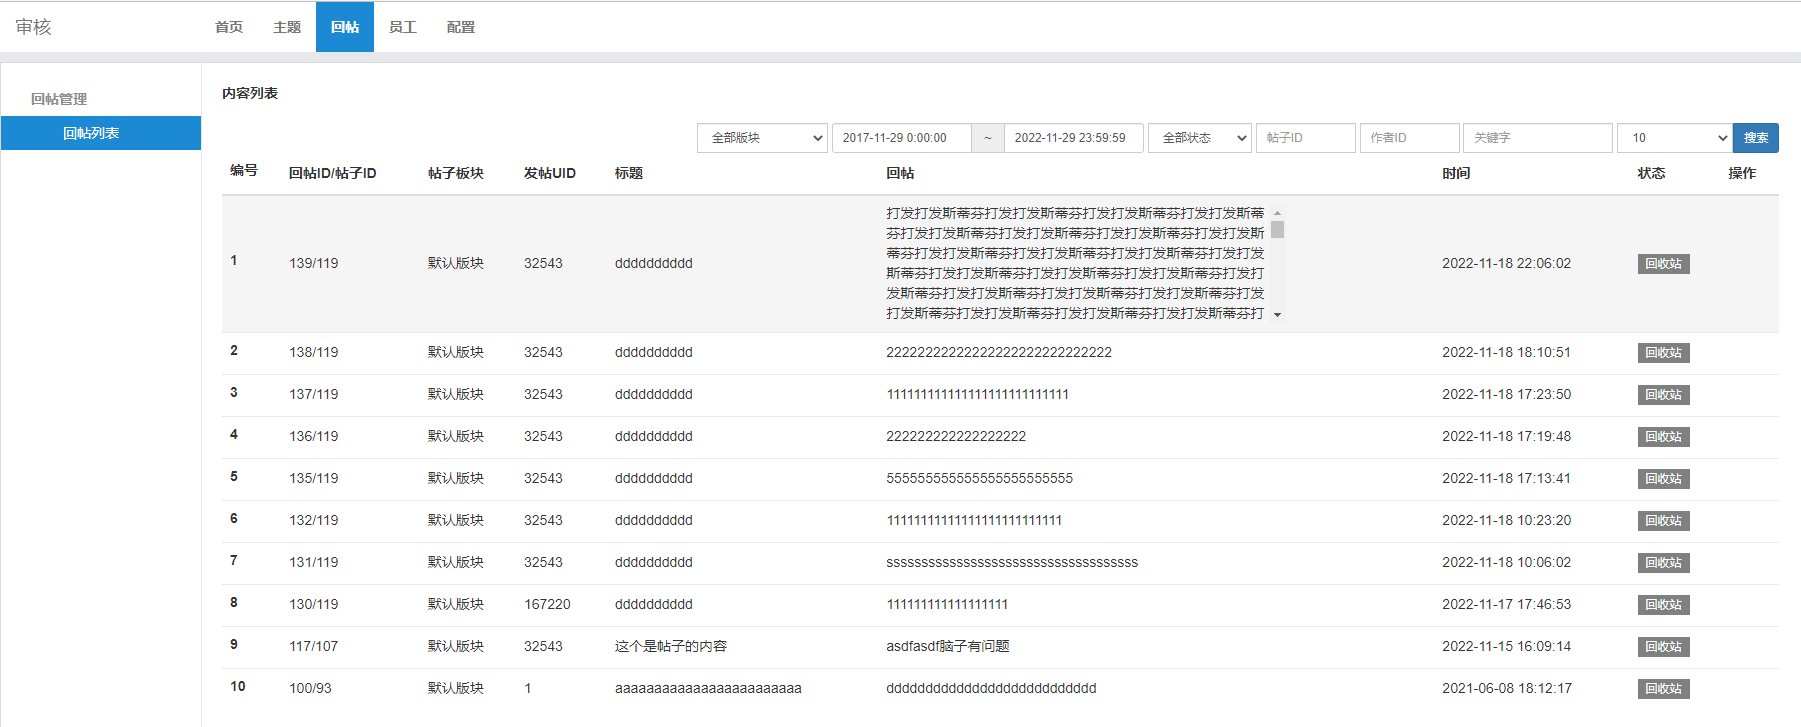
Task: Focus the 帖子ID input field
Action: (x=1305, y=138)
